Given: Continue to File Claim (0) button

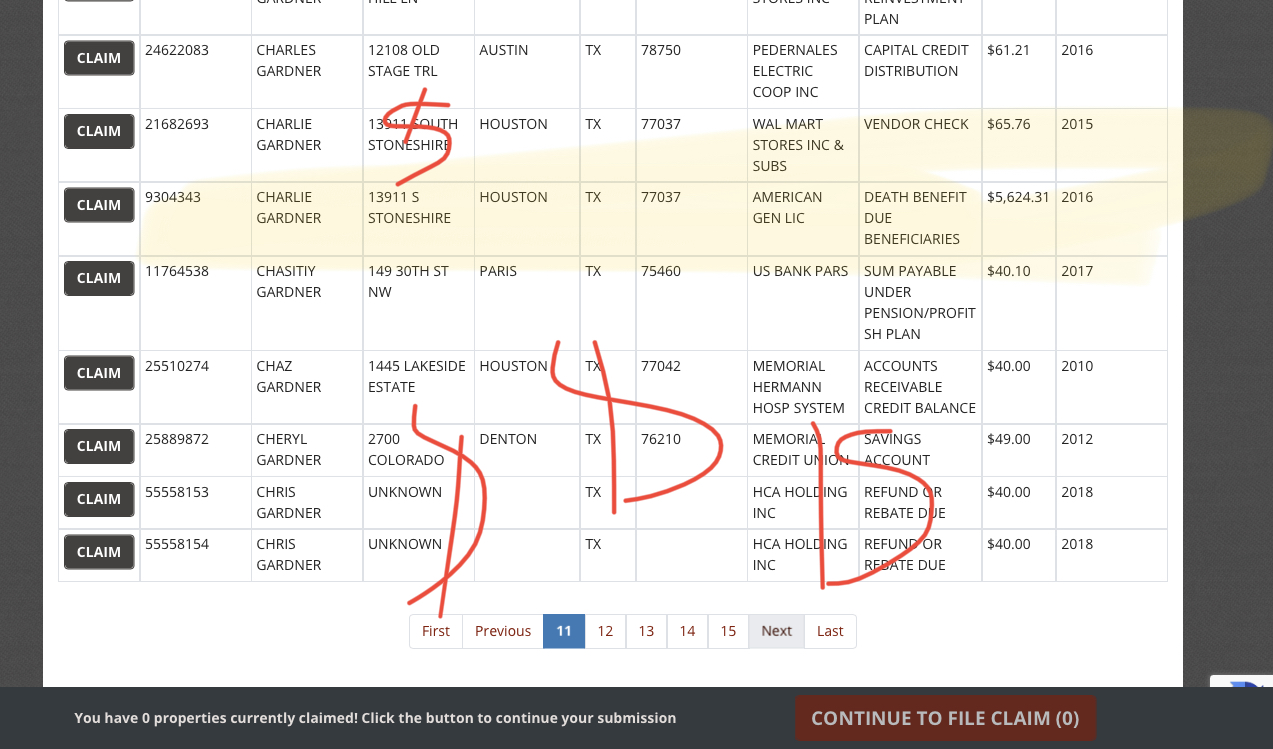Looking at the screenshot, I should tap(945, 718).
